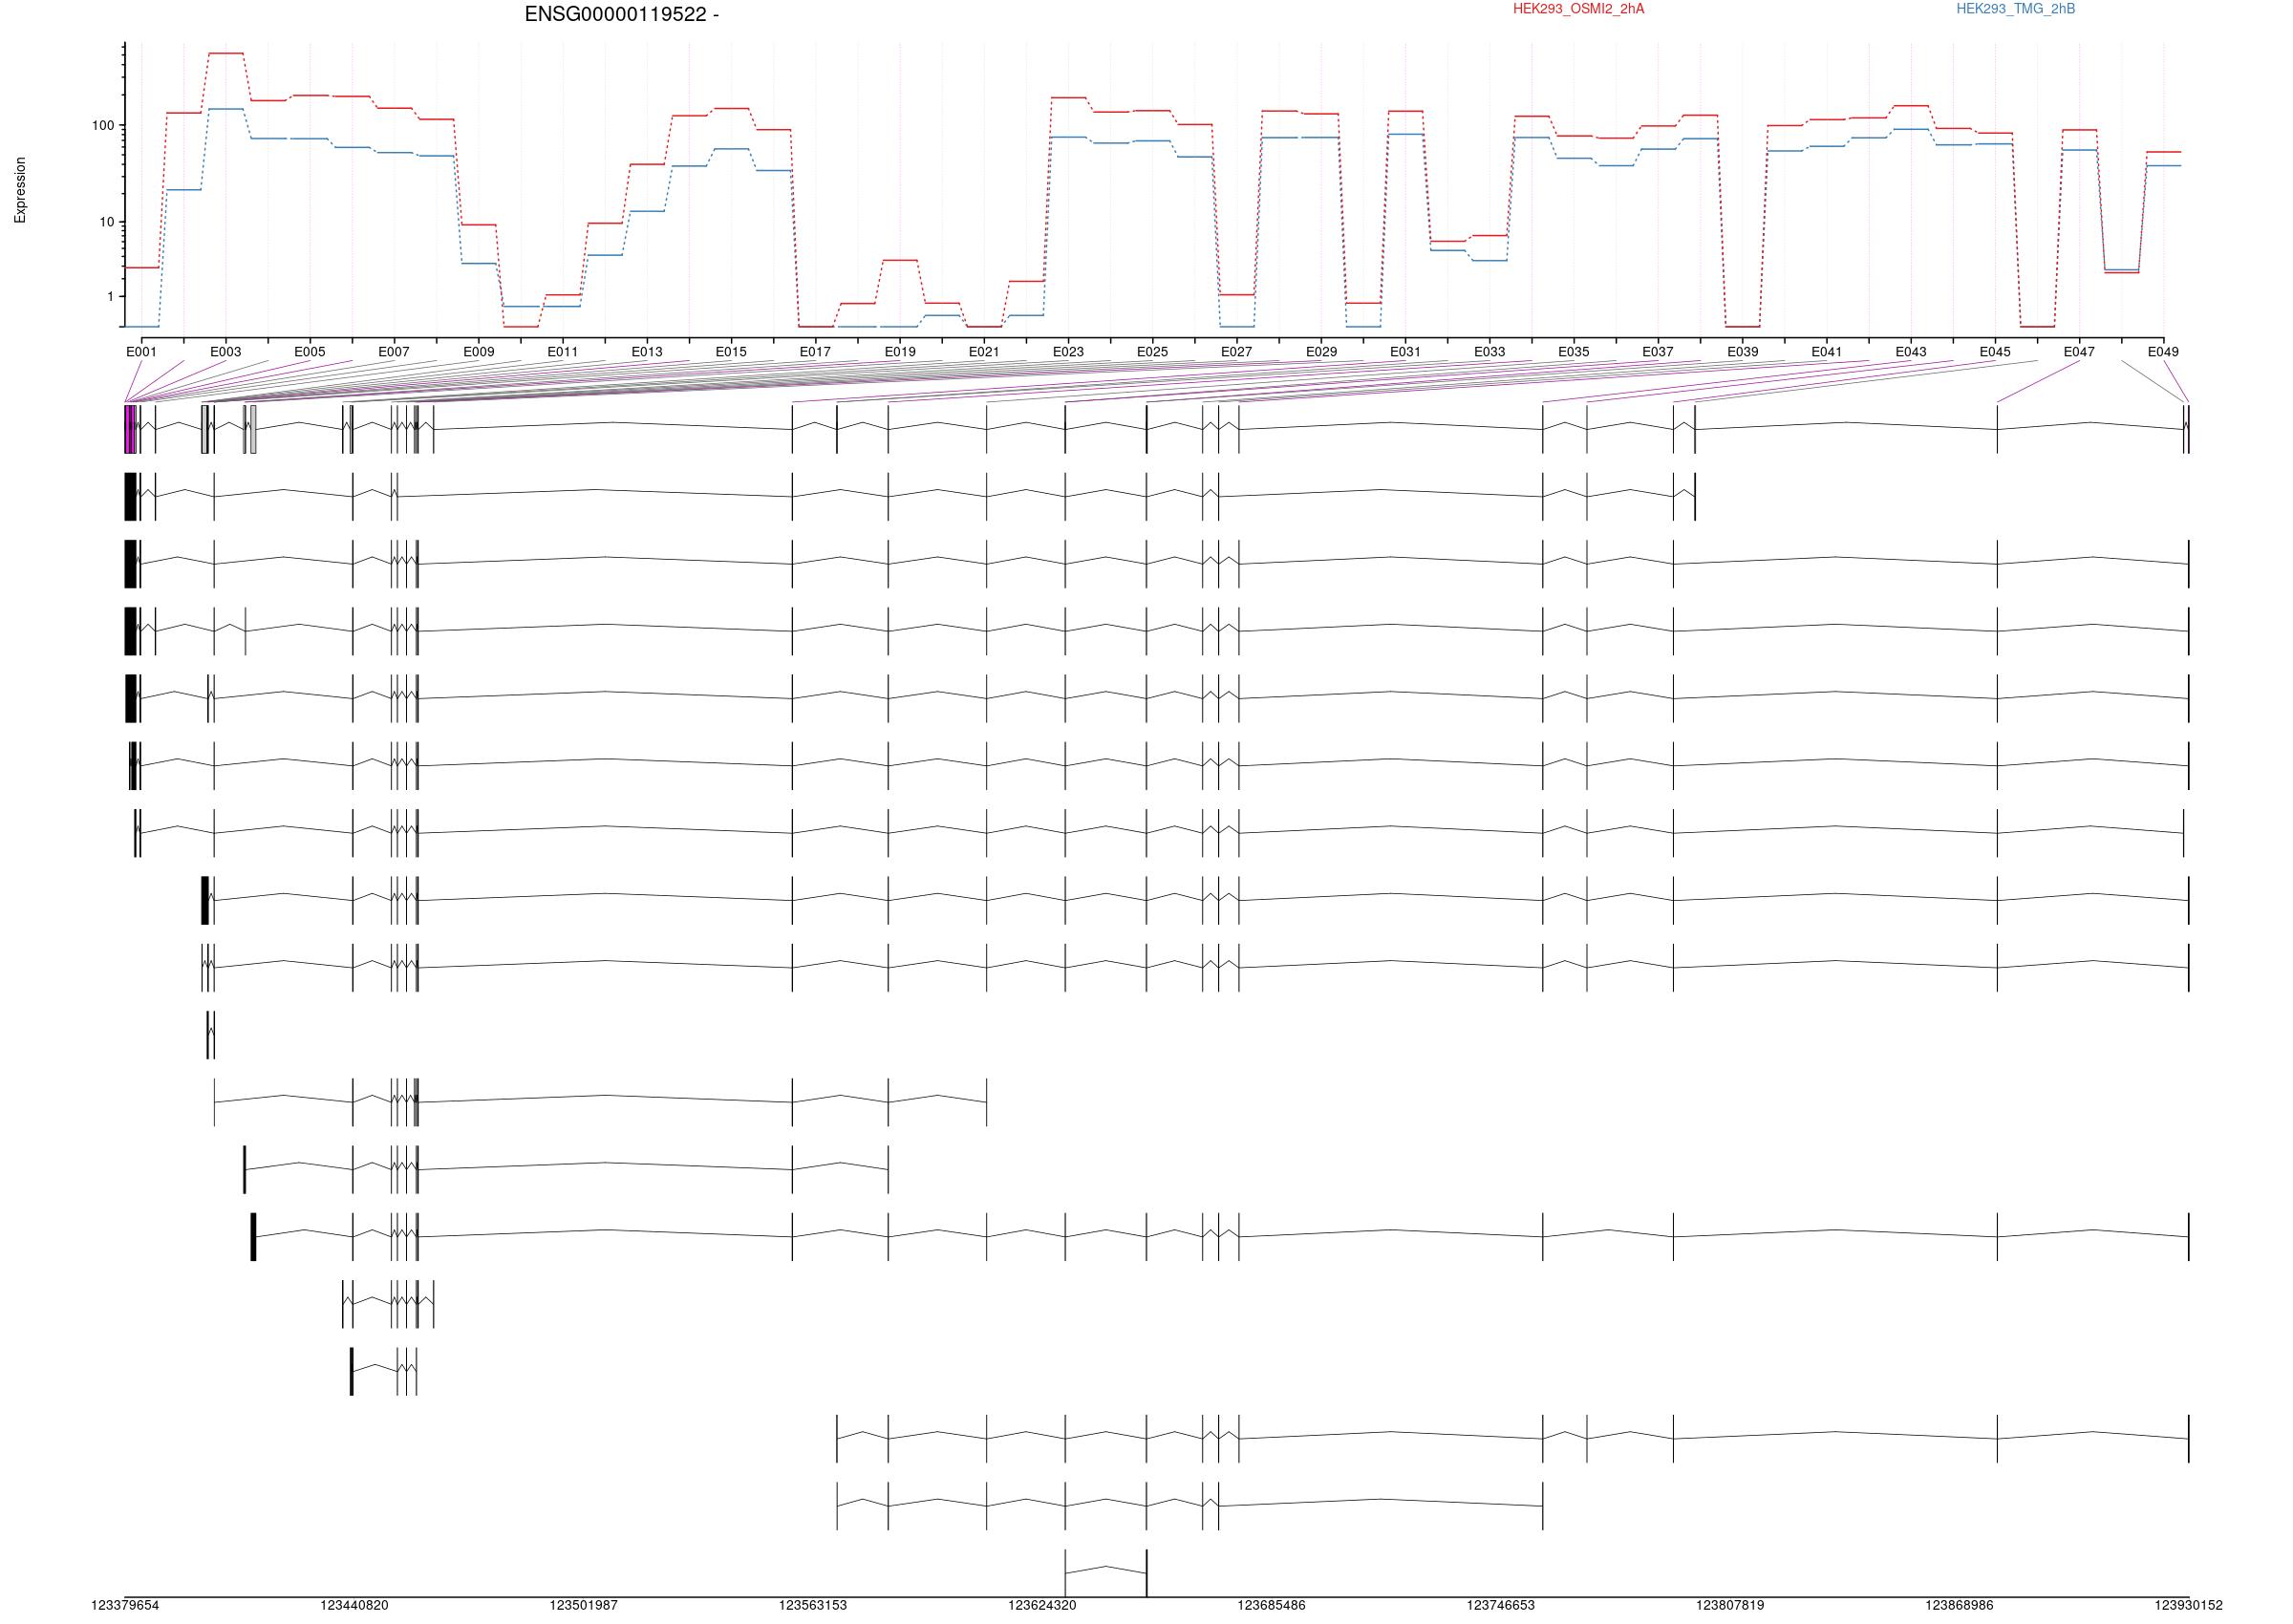This screenshot has width=2293, height=1624.
Task: Click exon label E041
Action: pos(1826,352)
